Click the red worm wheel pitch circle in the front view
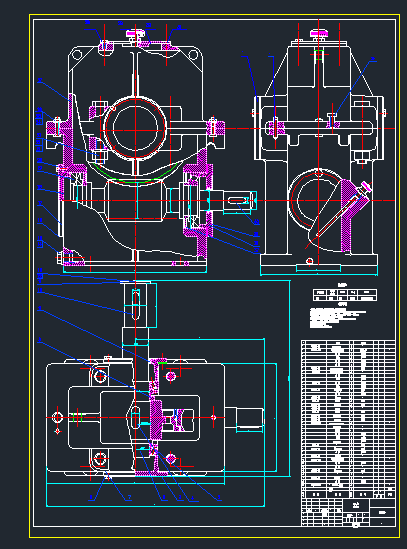Screen dimensions: 407x549 click(135, 128)
